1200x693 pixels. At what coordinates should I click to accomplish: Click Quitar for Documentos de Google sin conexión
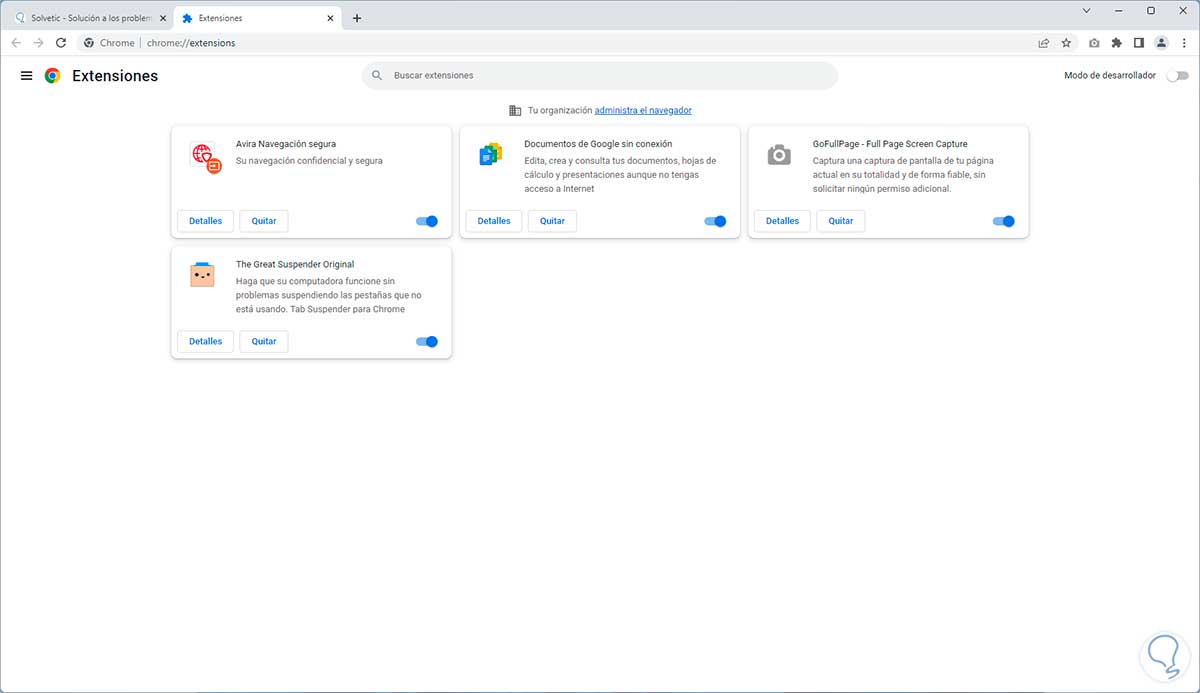[x=552, y=221]
